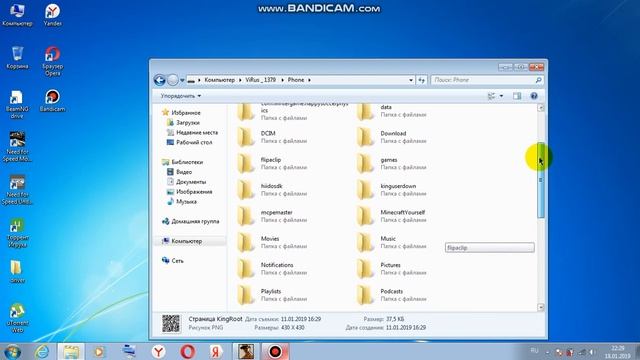
Task: Open BeamNG drive desktop shortcut
Action: point(17,104)
